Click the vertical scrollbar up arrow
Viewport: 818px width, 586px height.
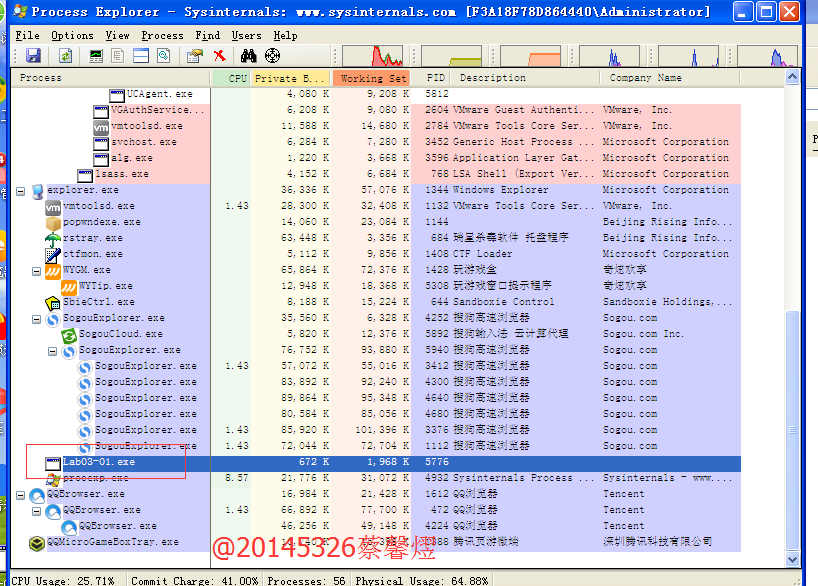click(x=793, y=77)
